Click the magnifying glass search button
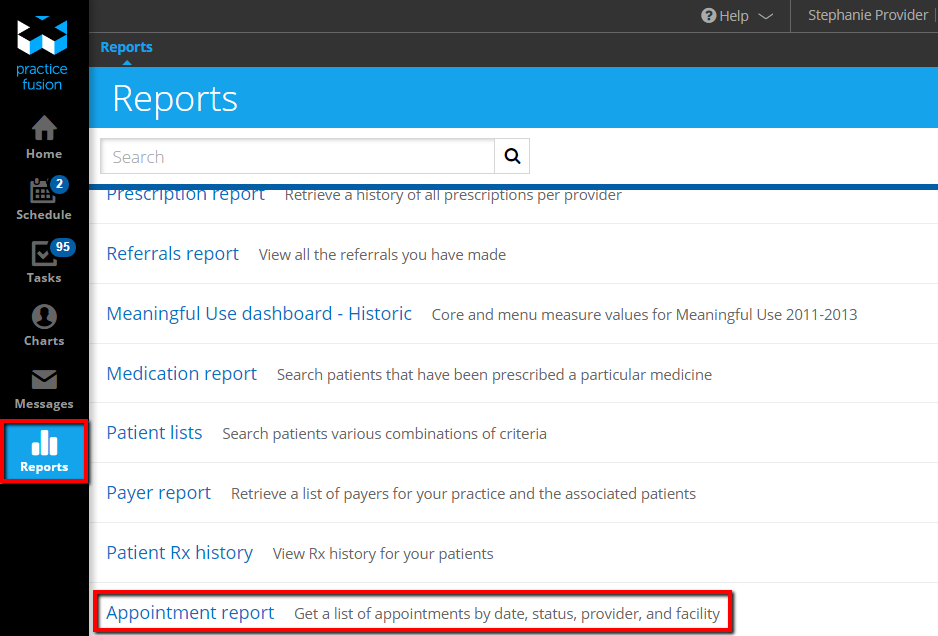 point(512,156)
